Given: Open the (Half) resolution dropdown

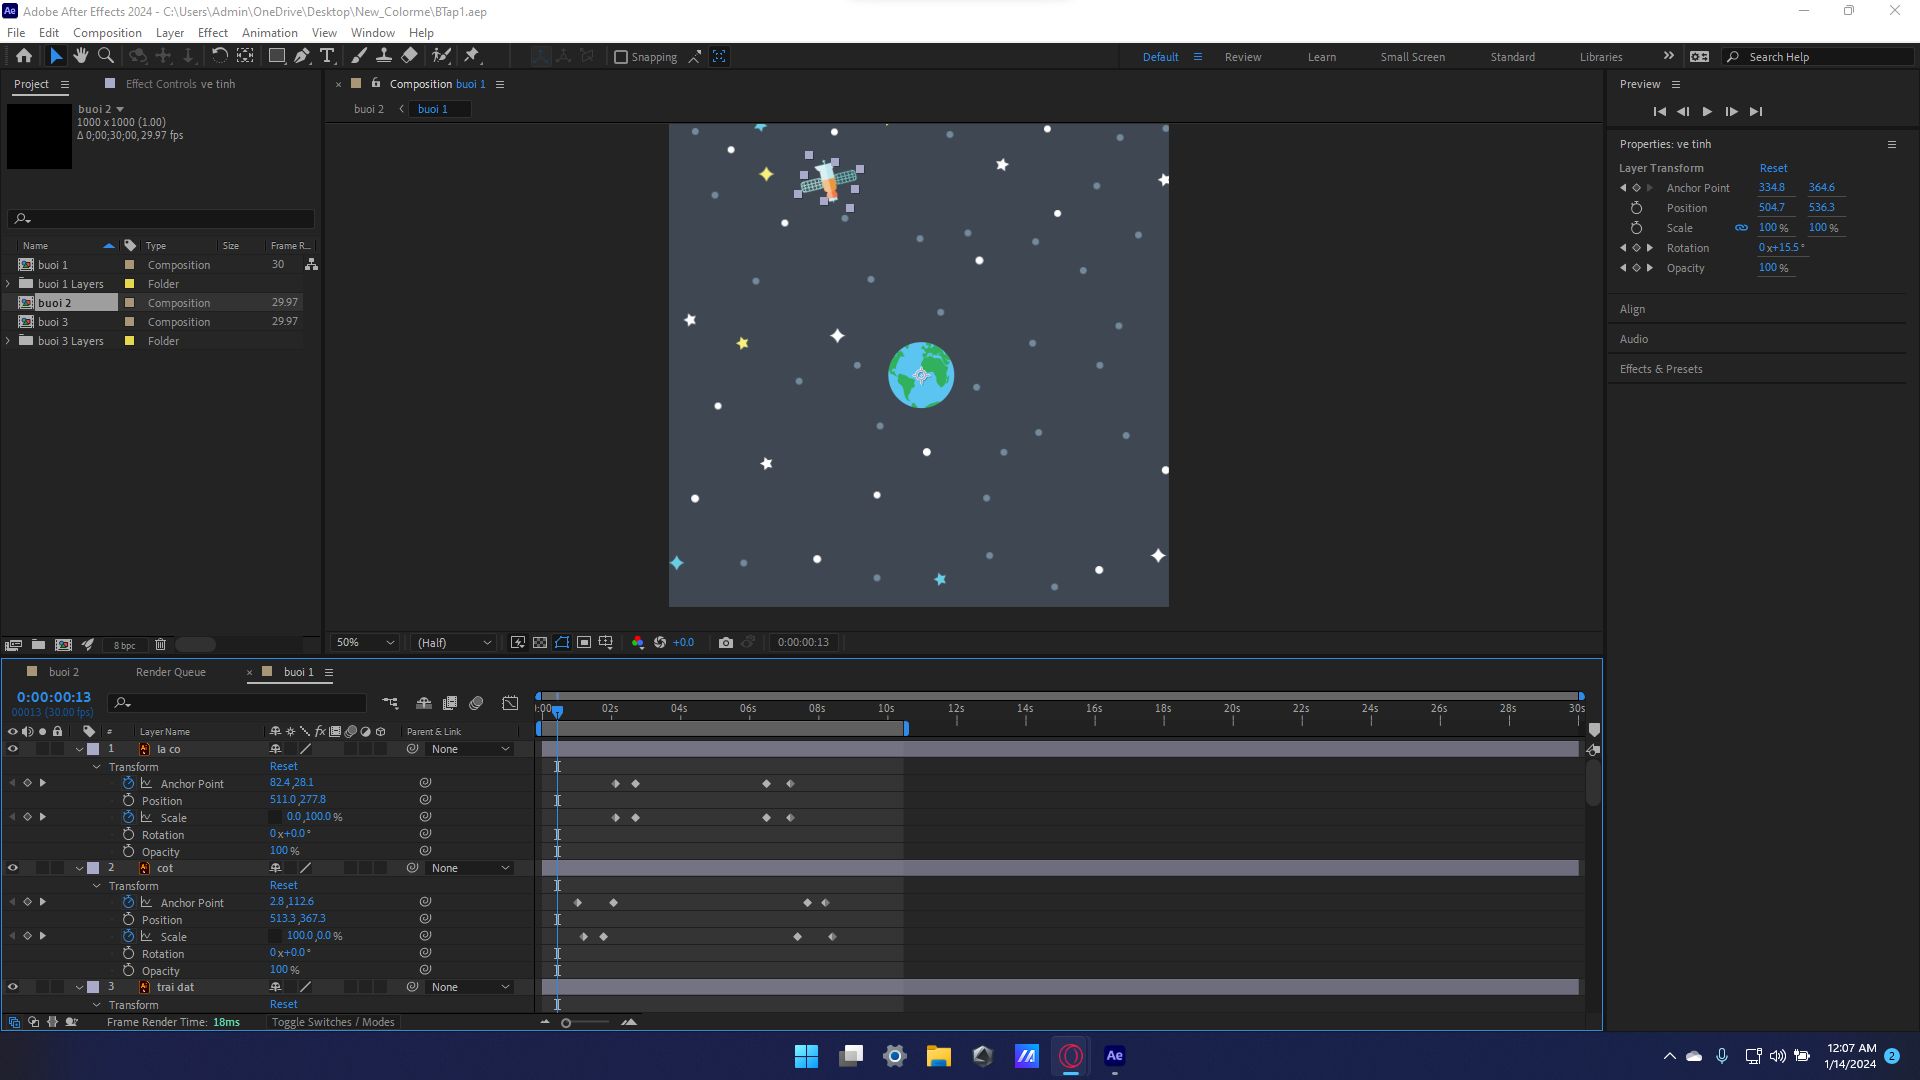Looking at the screenshot, I should (454, 642).
